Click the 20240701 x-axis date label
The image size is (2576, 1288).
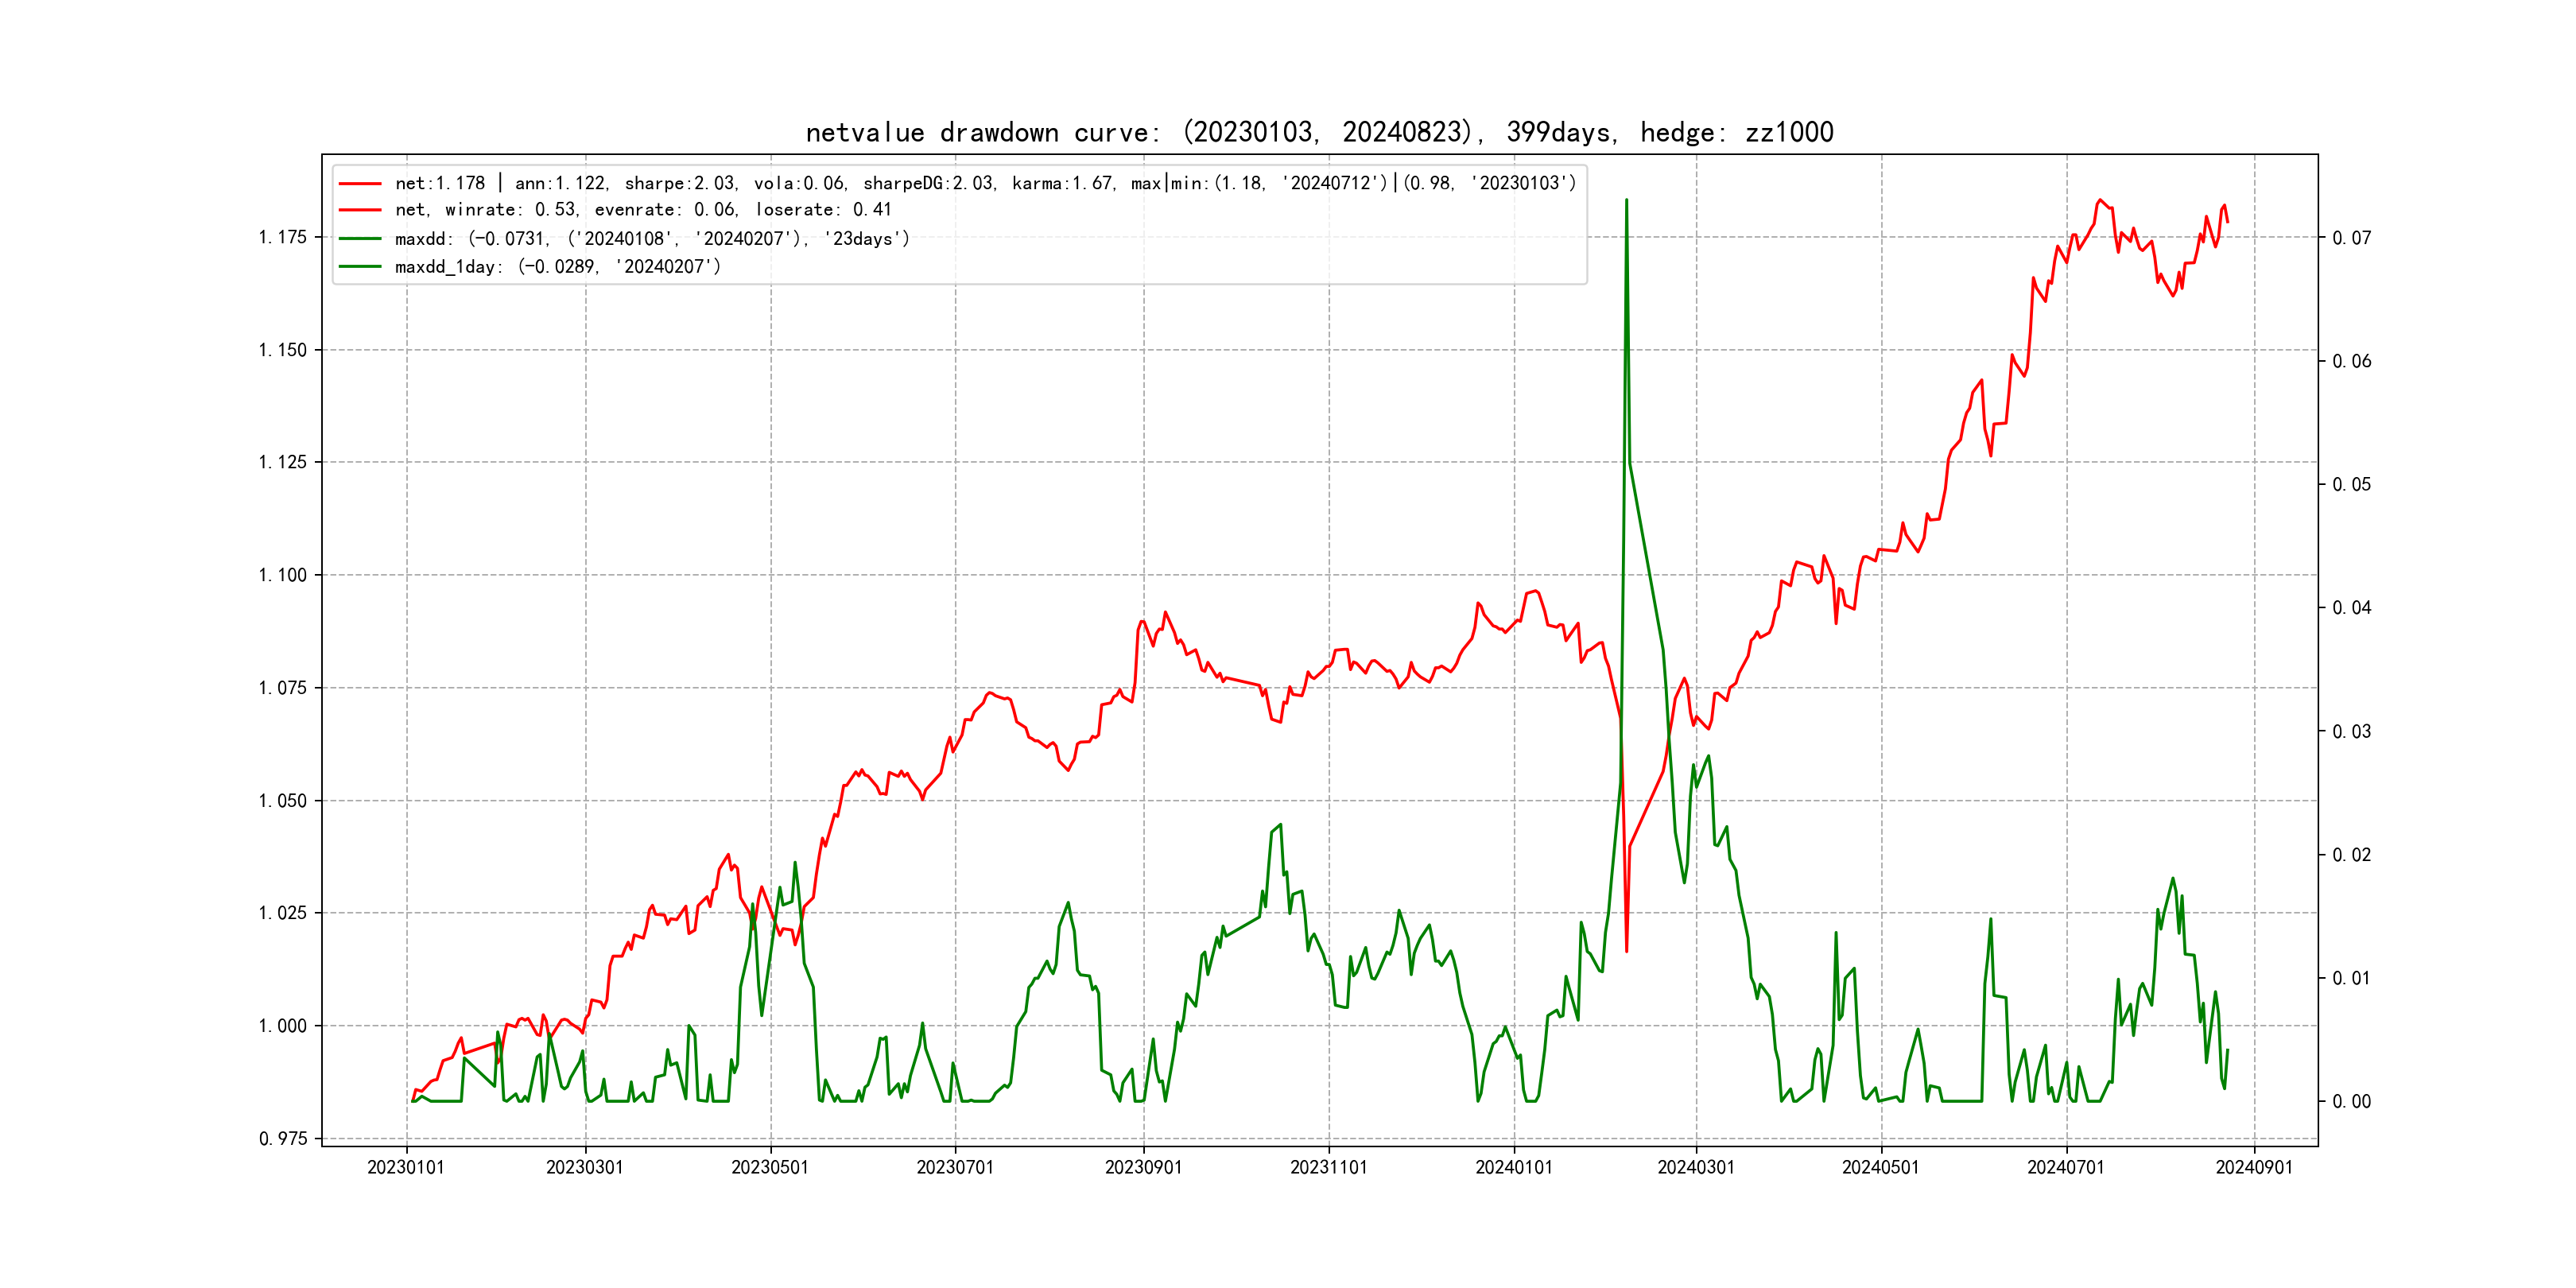(2066, 1168)
